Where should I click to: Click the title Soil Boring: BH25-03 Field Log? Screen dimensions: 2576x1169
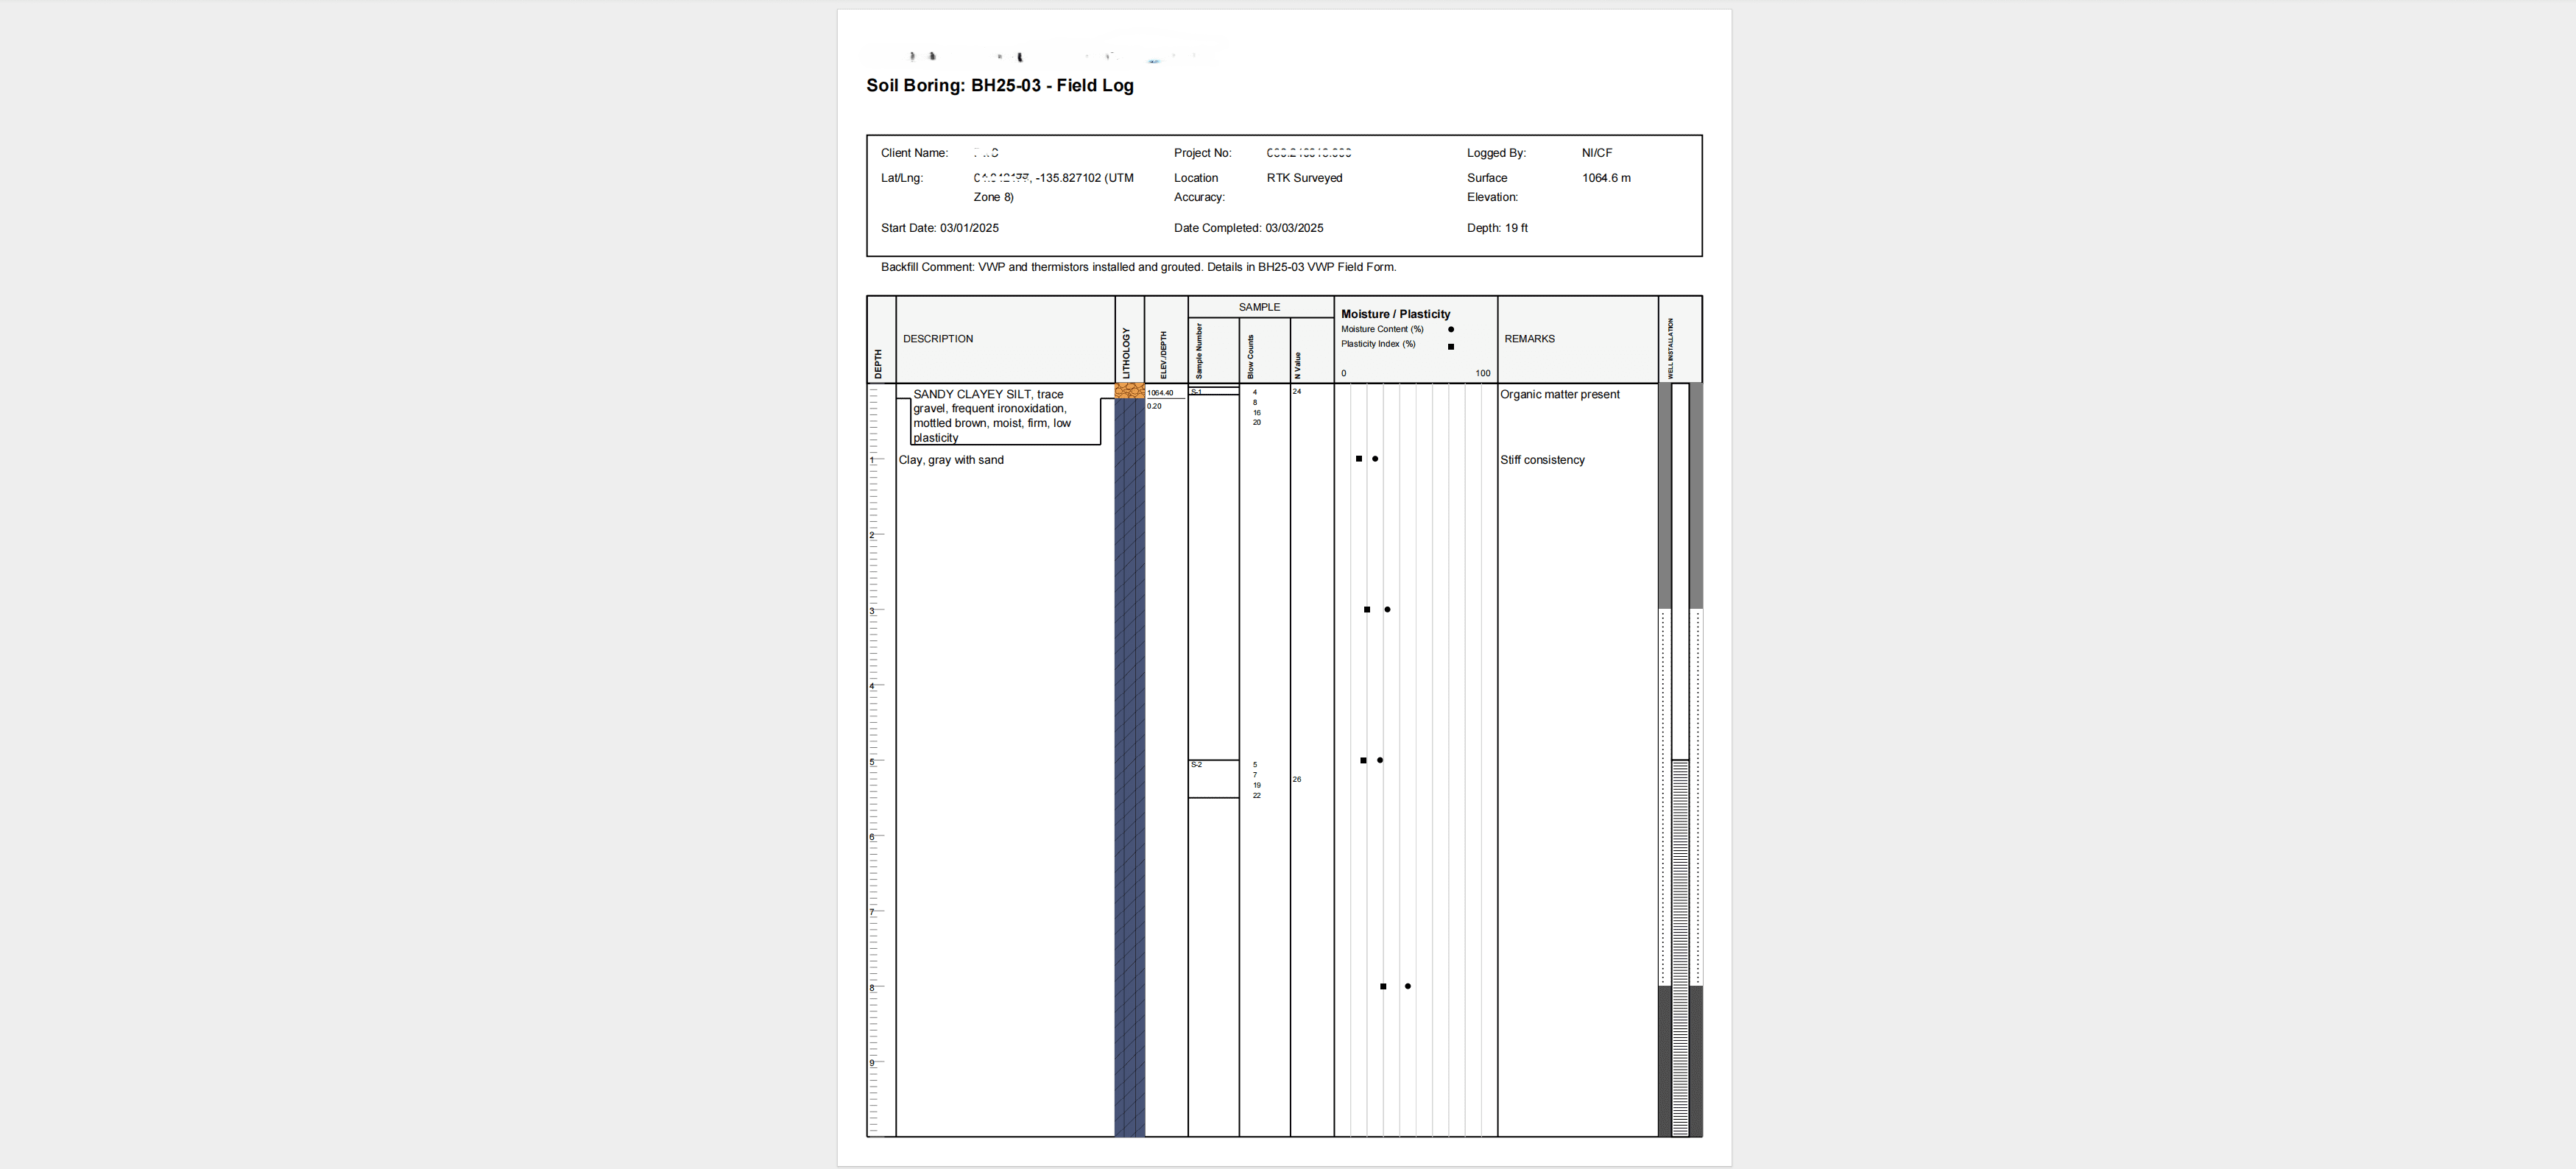[x=999, y=86]
